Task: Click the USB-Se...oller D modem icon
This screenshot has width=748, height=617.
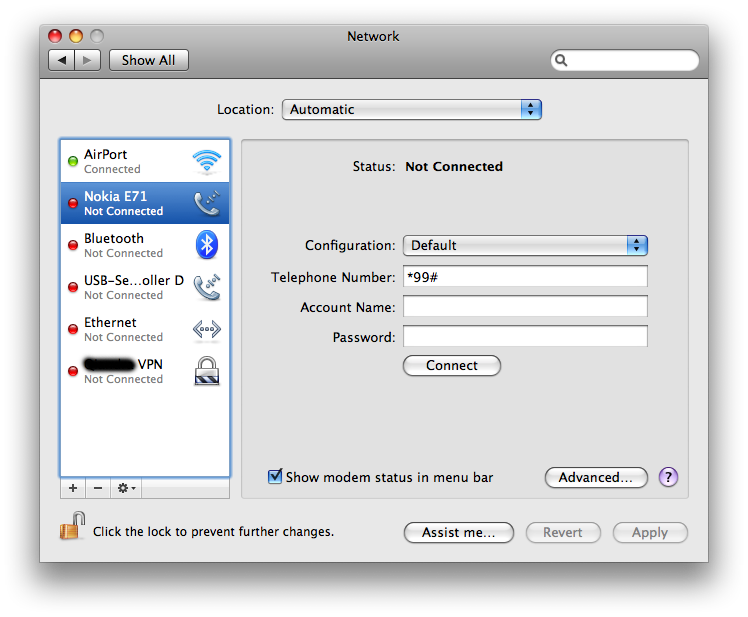Action: pos(207,287)
